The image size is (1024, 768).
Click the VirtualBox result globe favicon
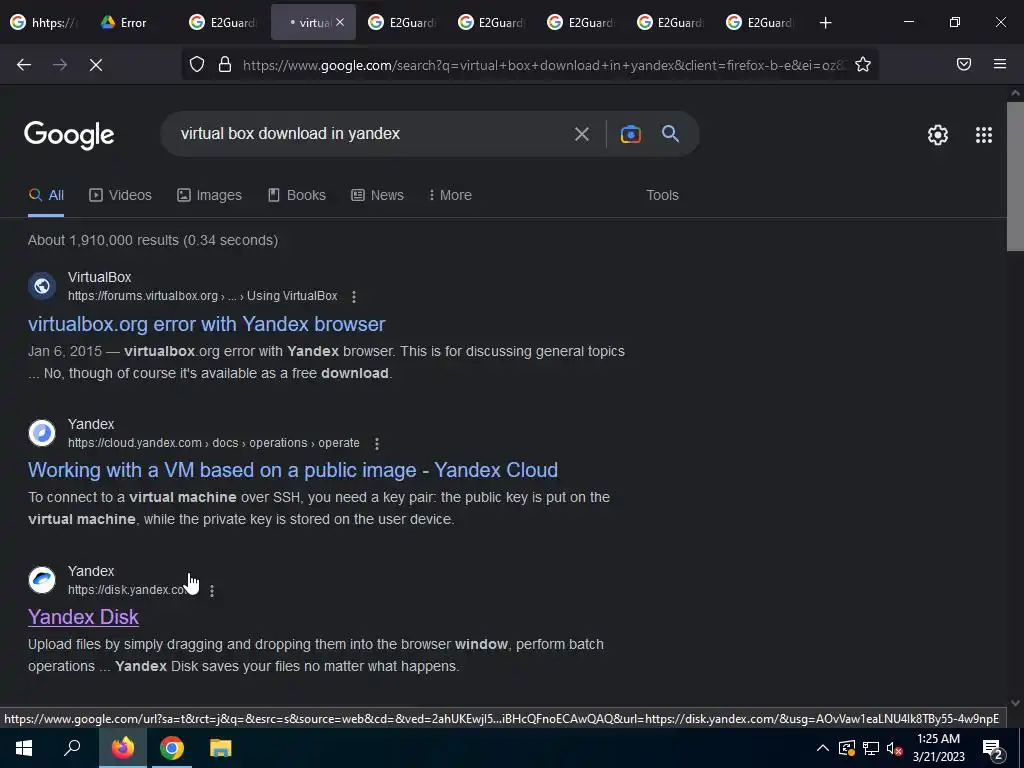pos(42,286)
